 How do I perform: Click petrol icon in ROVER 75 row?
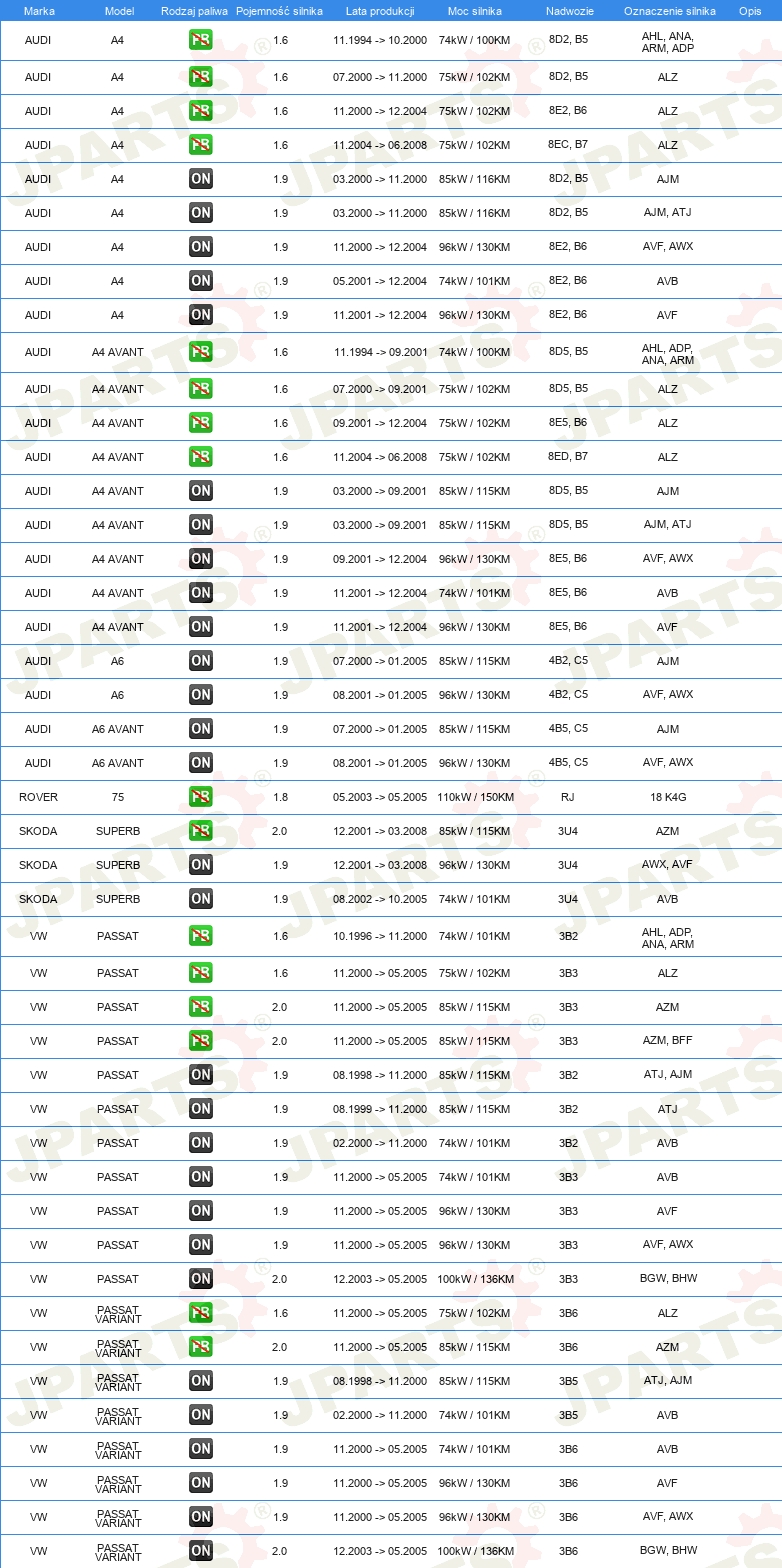click(201, 797)
